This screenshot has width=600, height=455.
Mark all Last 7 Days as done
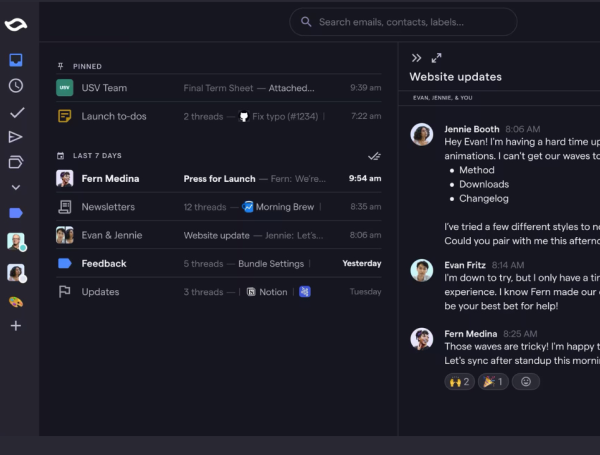(374, 156)
